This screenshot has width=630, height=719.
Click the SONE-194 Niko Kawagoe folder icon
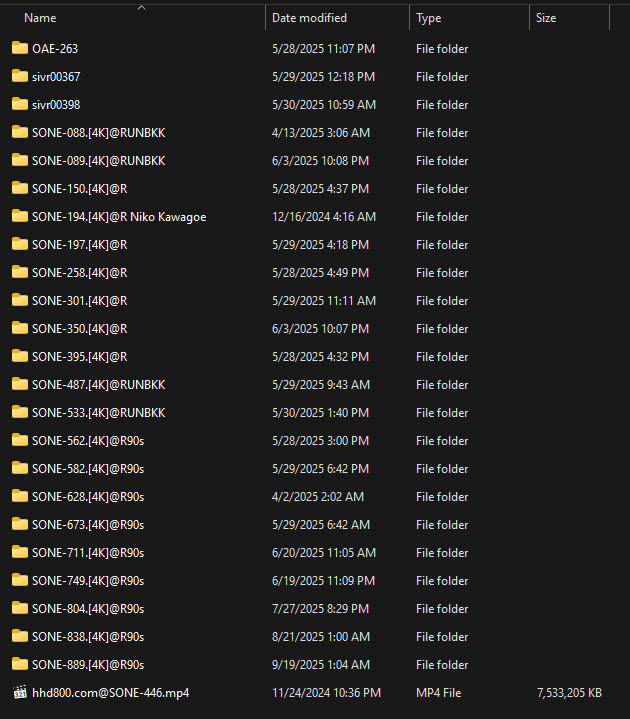(x=20, y=216)
